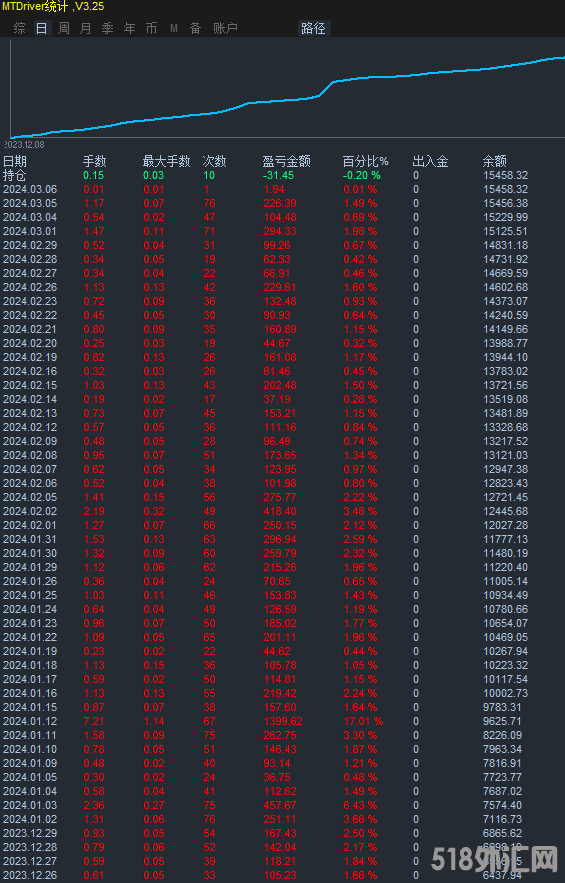Select the 2023.12.29 date row
Screen dimensions: 565x883
pos(30,833)
